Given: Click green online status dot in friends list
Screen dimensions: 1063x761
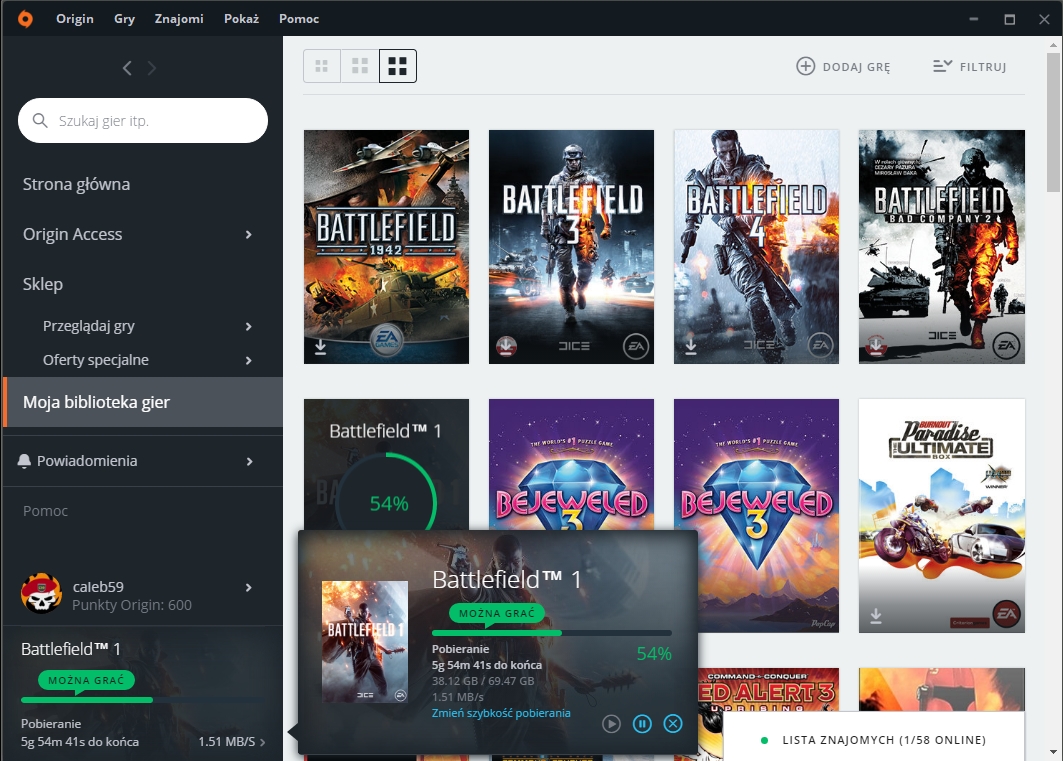Looking at the screenshot, I should tap(764, 740).
